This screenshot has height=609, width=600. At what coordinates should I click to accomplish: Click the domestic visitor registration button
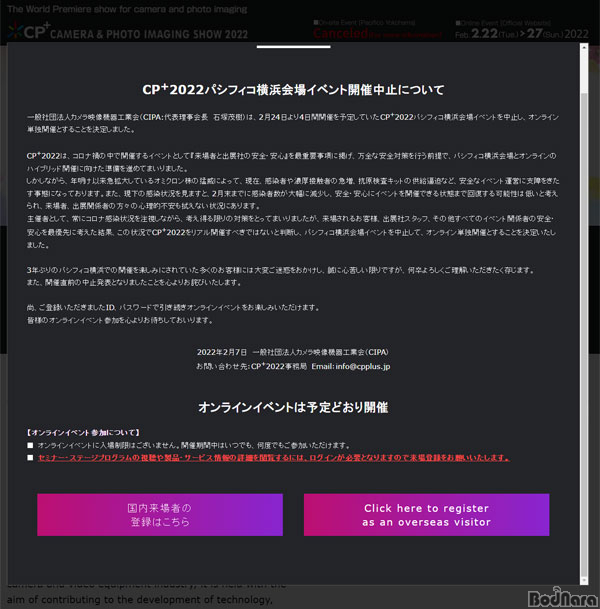click(x=160, y=515)
